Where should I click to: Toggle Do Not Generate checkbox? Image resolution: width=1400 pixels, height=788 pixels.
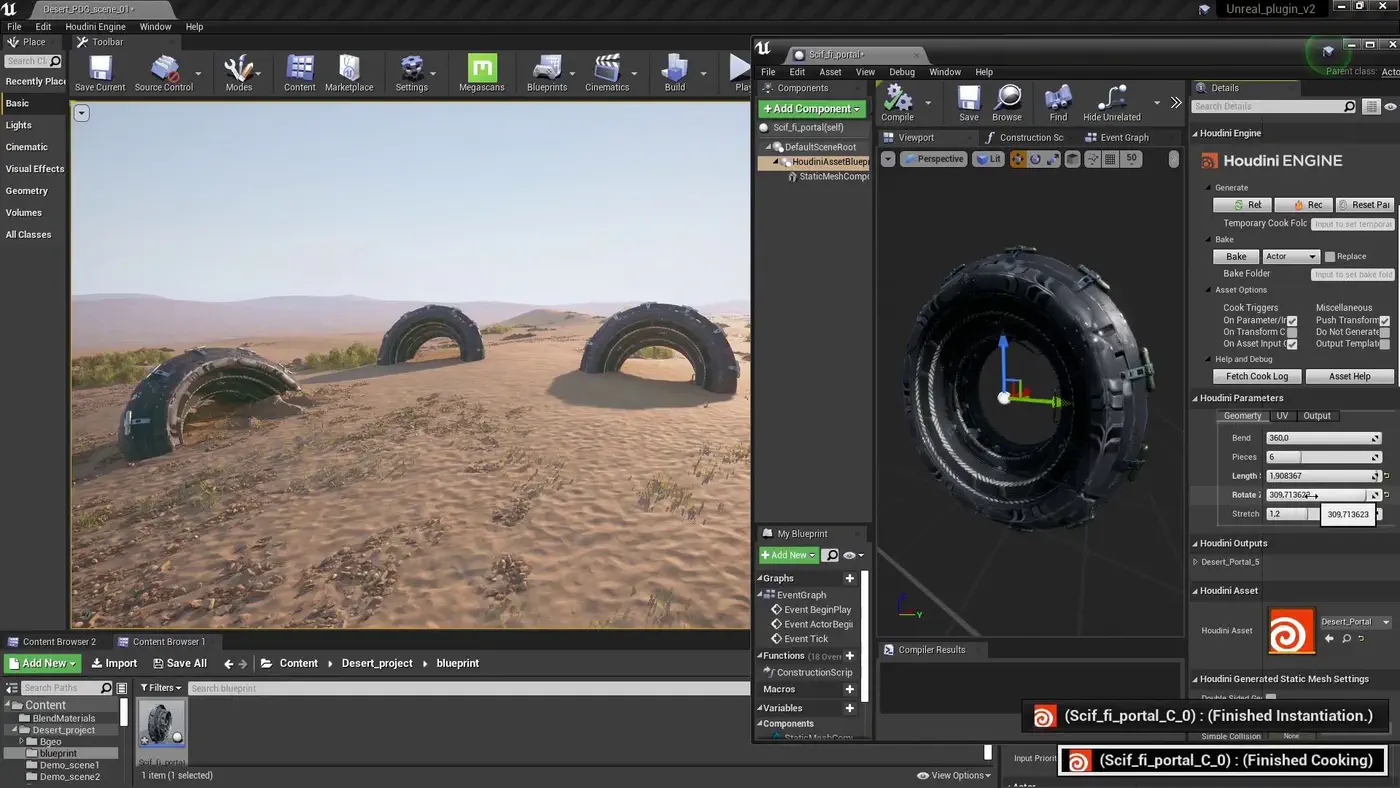click(1385, 332)
